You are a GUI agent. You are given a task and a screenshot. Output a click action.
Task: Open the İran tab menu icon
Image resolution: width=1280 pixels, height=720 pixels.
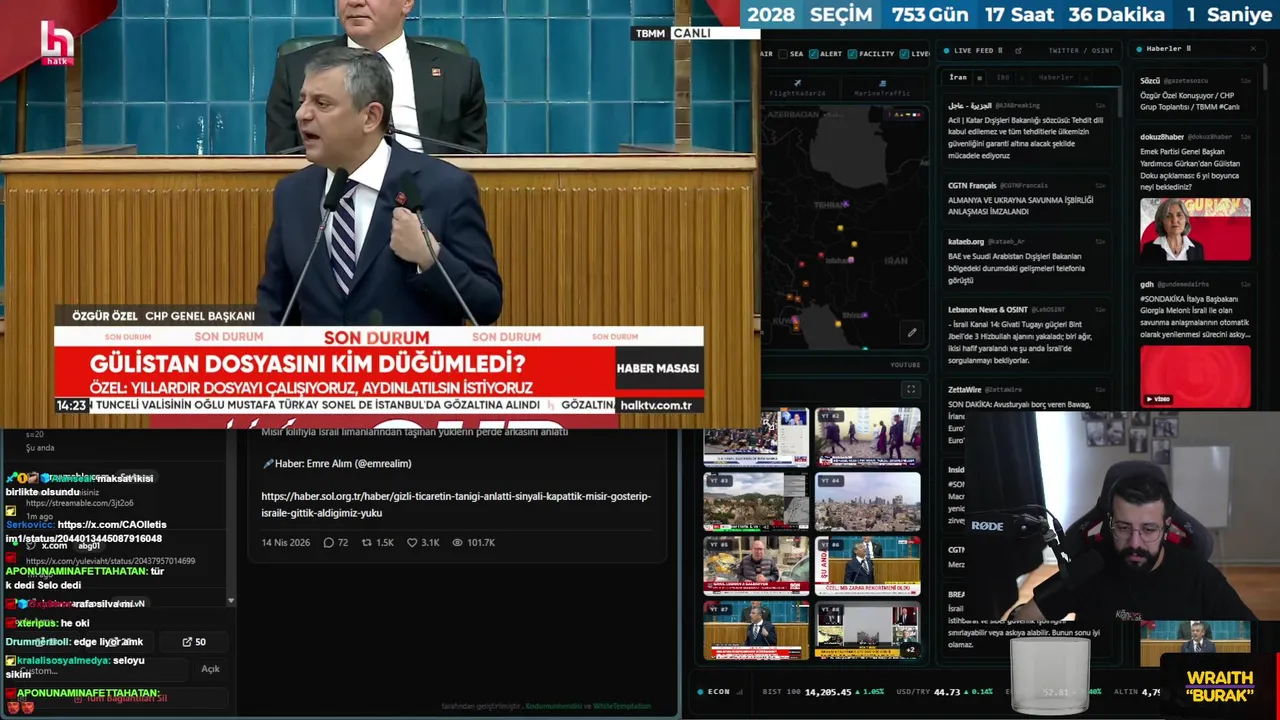979,77
